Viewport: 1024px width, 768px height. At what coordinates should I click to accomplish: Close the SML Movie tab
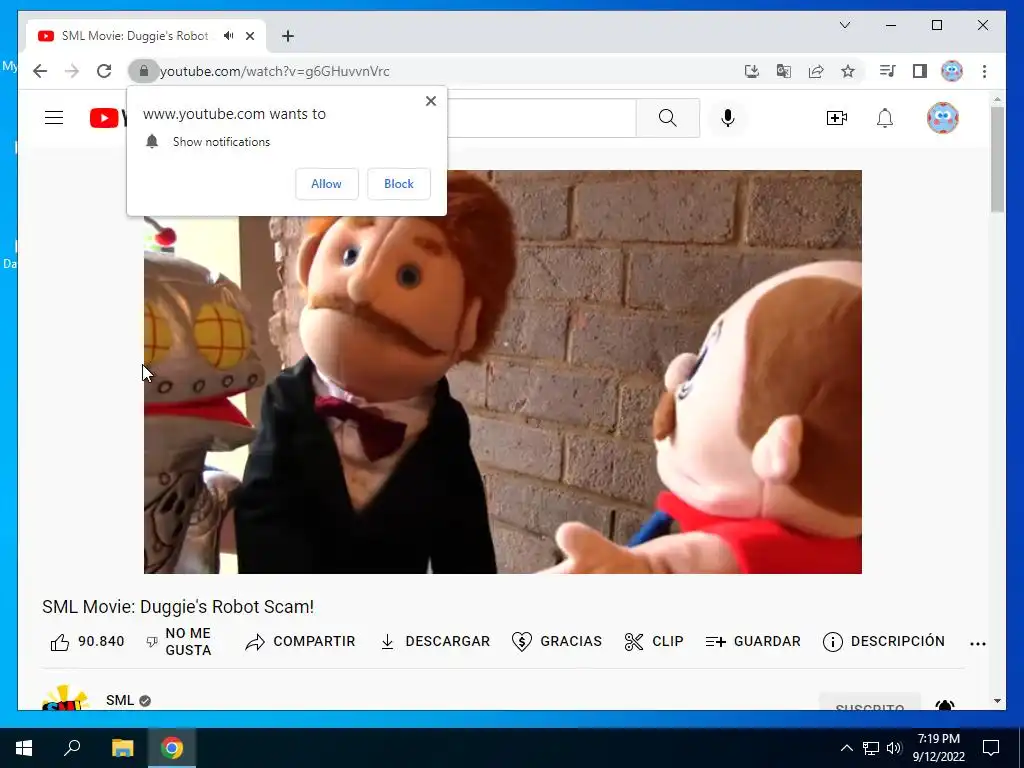pos(250,36)
